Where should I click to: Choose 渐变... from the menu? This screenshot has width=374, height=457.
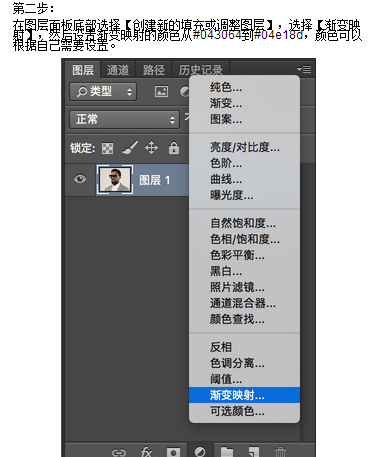pyautogui.click(x=244, y=103)
